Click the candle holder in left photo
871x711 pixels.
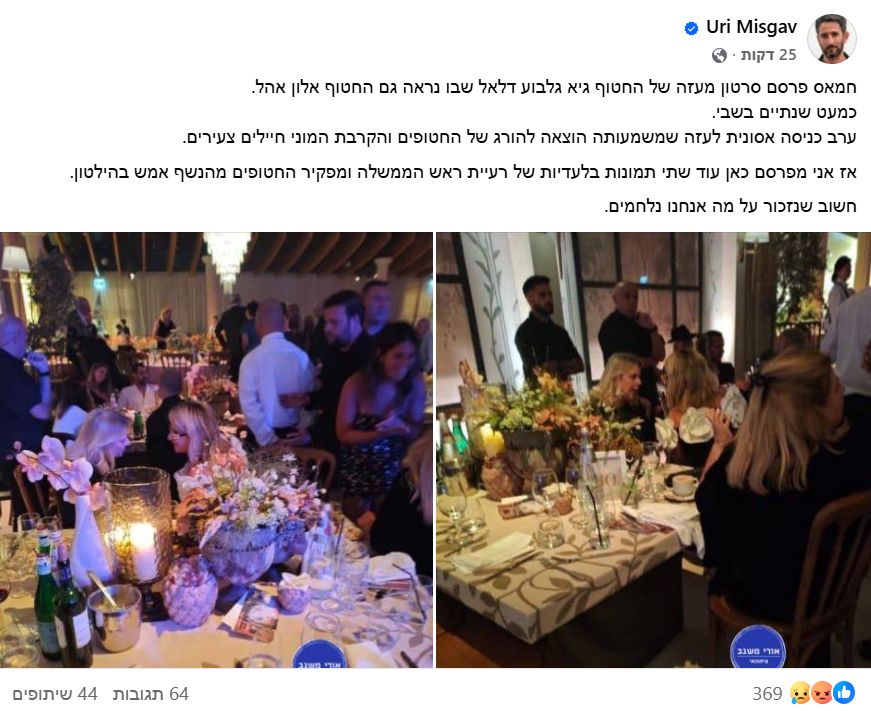pos(139,528)
